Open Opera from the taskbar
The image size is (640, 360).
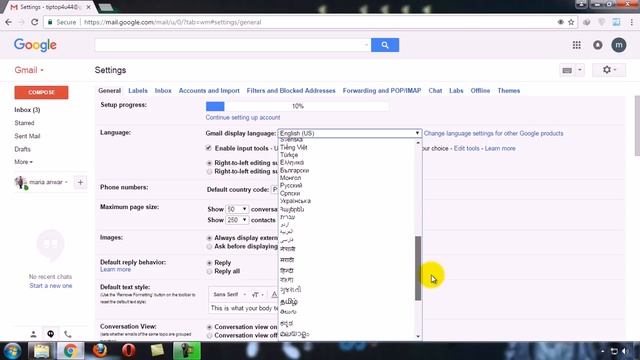[x=129, y=351]
